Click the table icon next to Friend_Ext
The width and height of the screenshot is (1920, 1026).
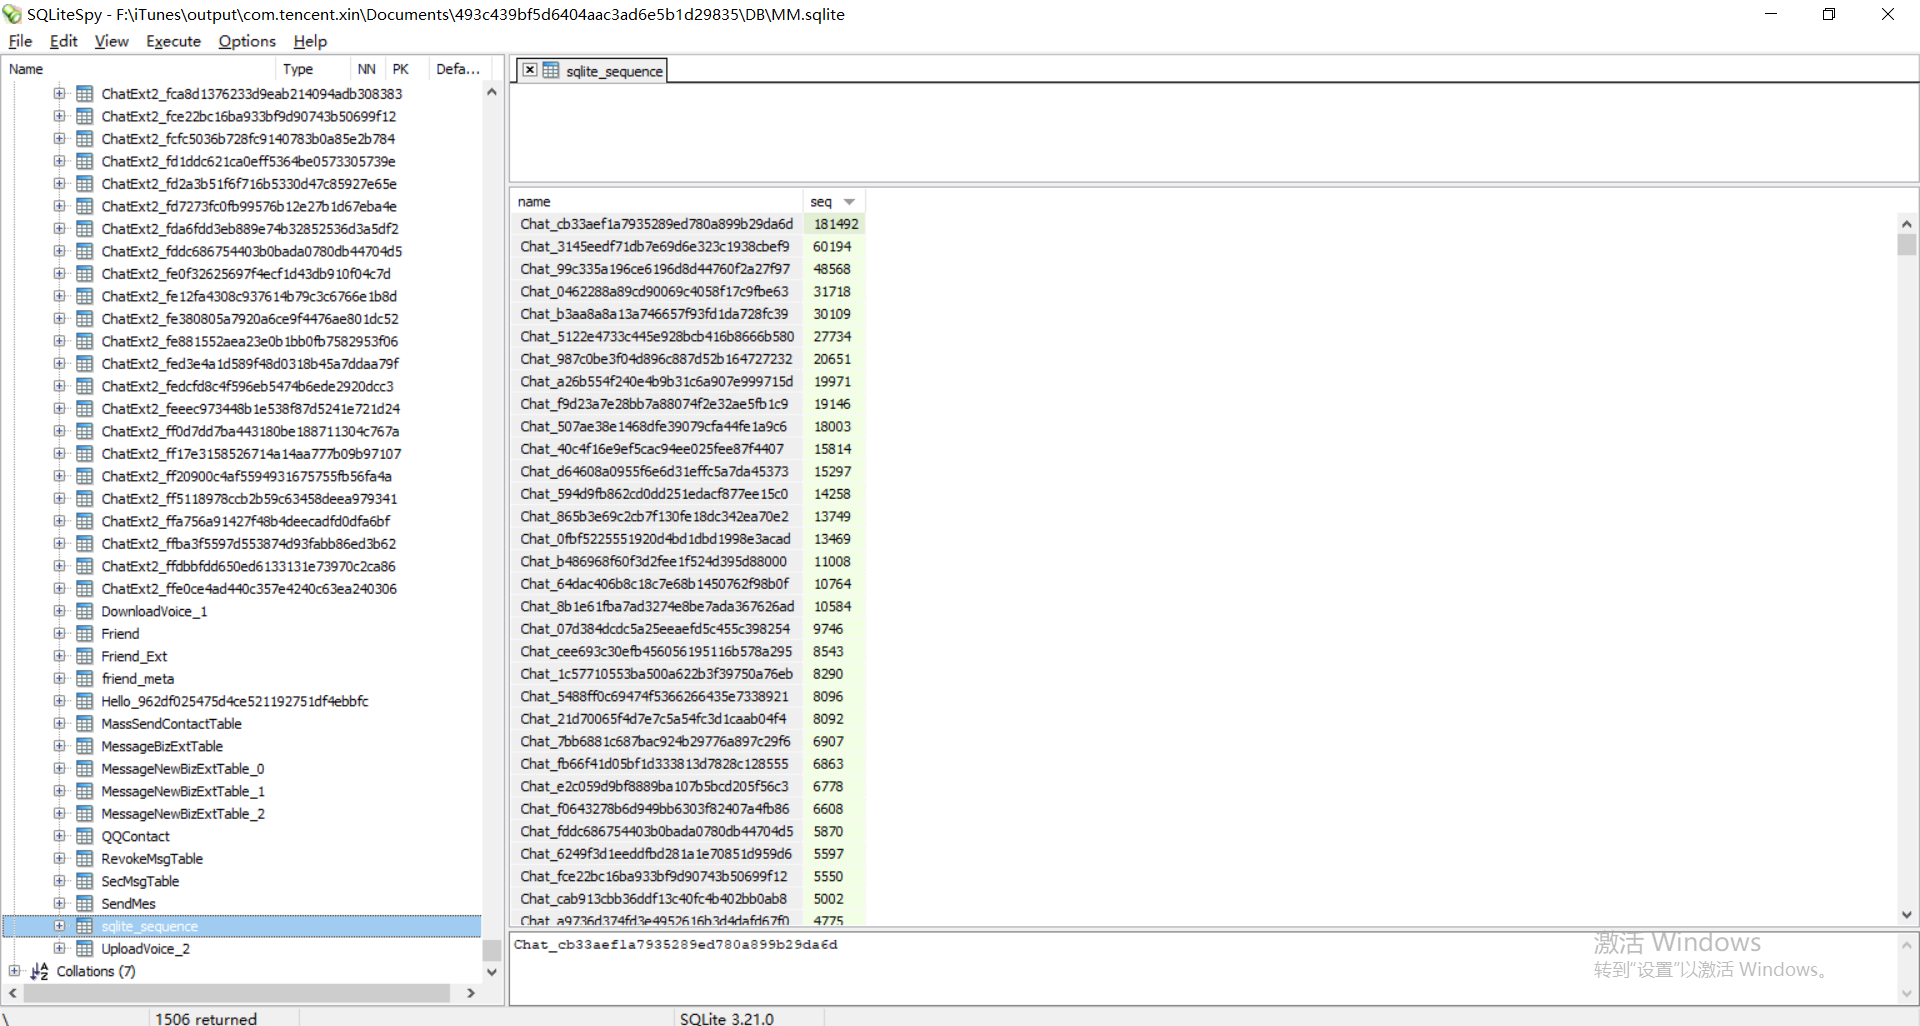click(85, 656)
